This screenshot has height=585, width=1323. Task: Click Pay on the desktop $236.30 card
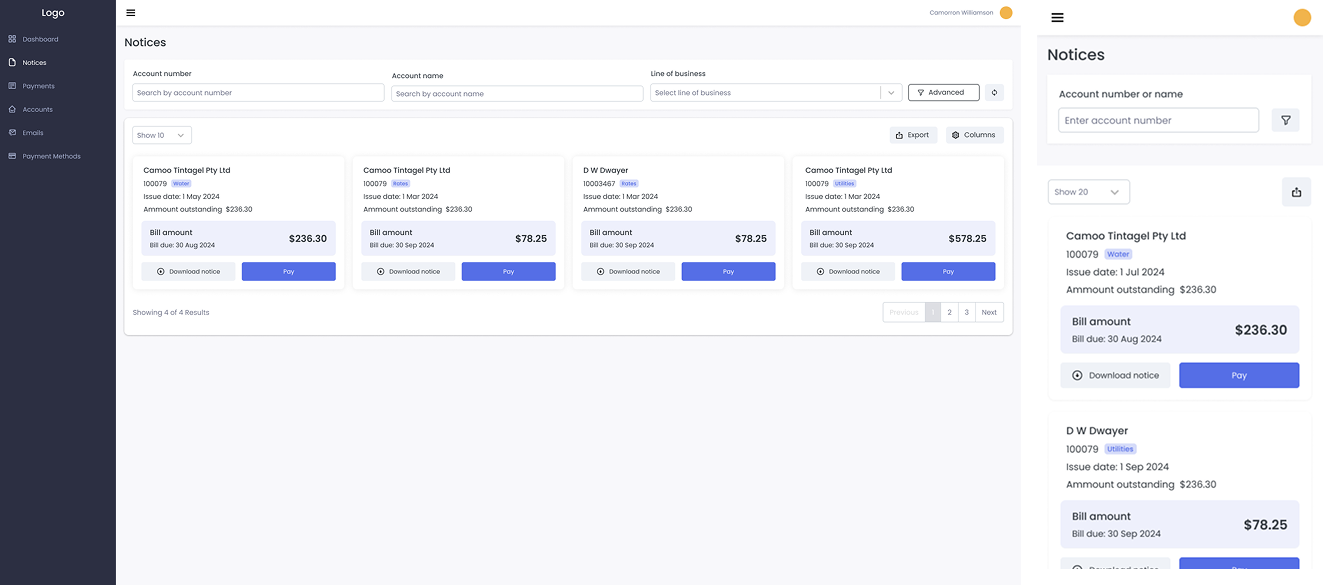289,272
